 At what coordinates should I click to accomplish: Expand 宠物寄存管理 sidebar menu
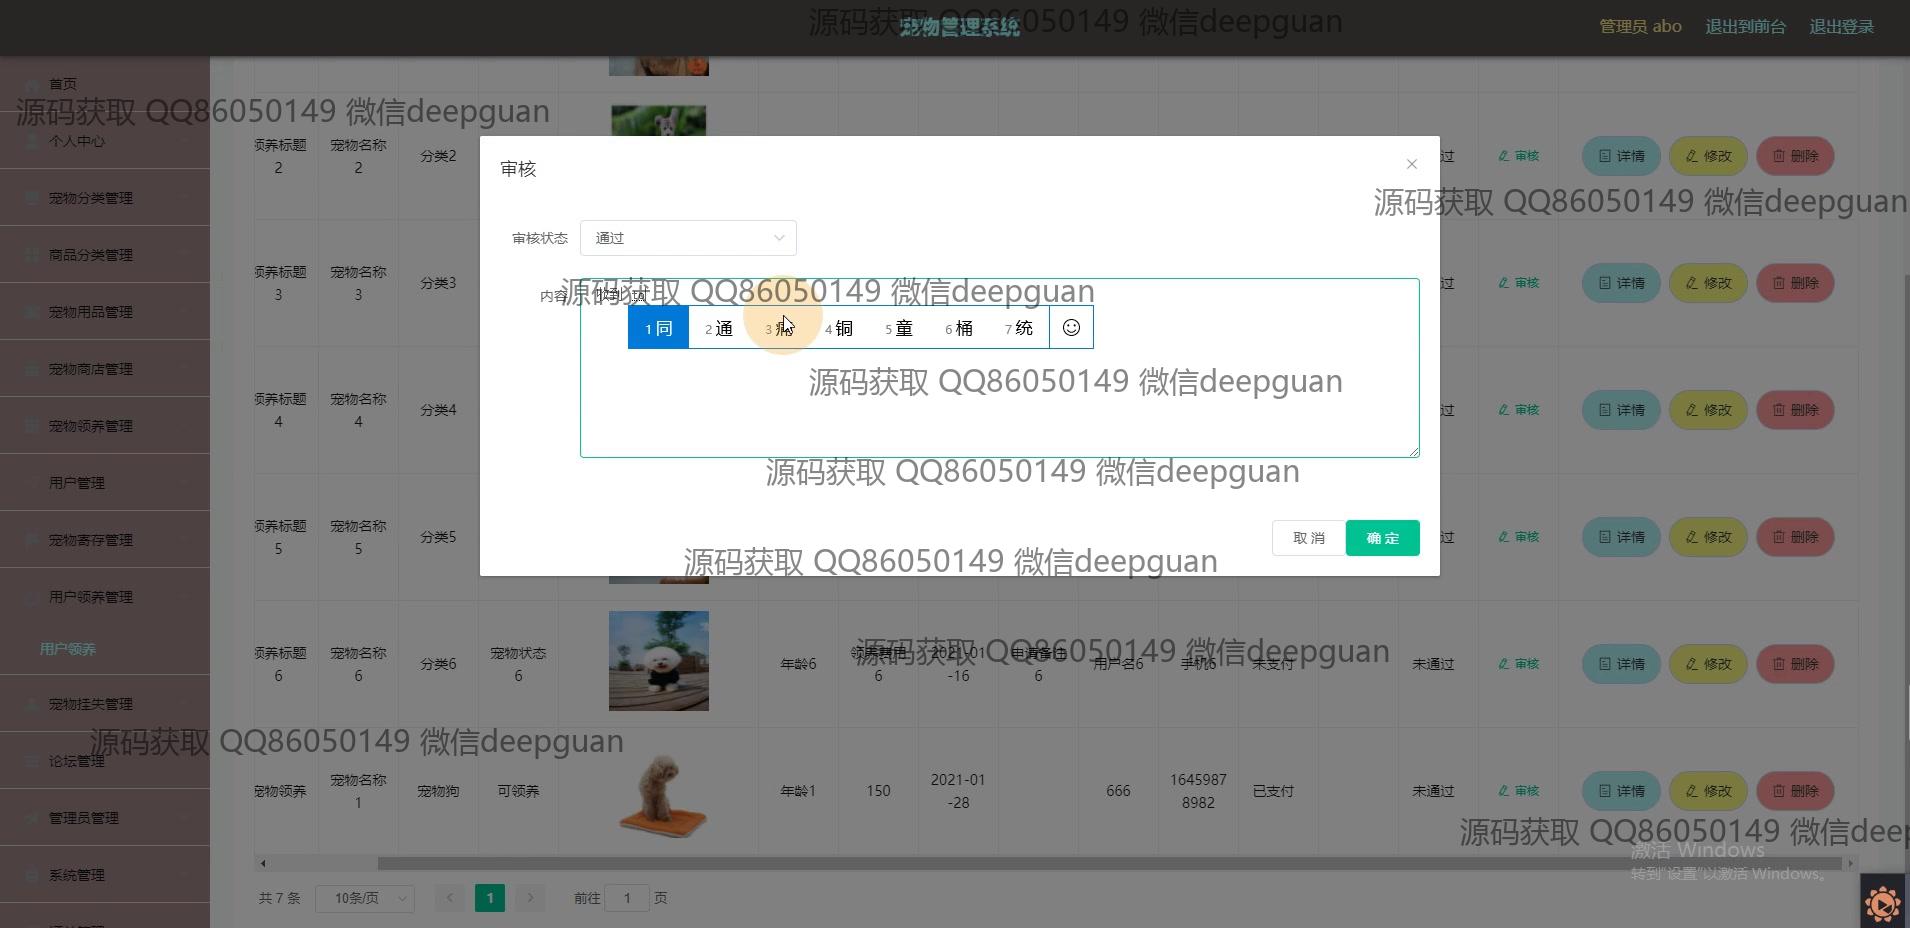105,540
